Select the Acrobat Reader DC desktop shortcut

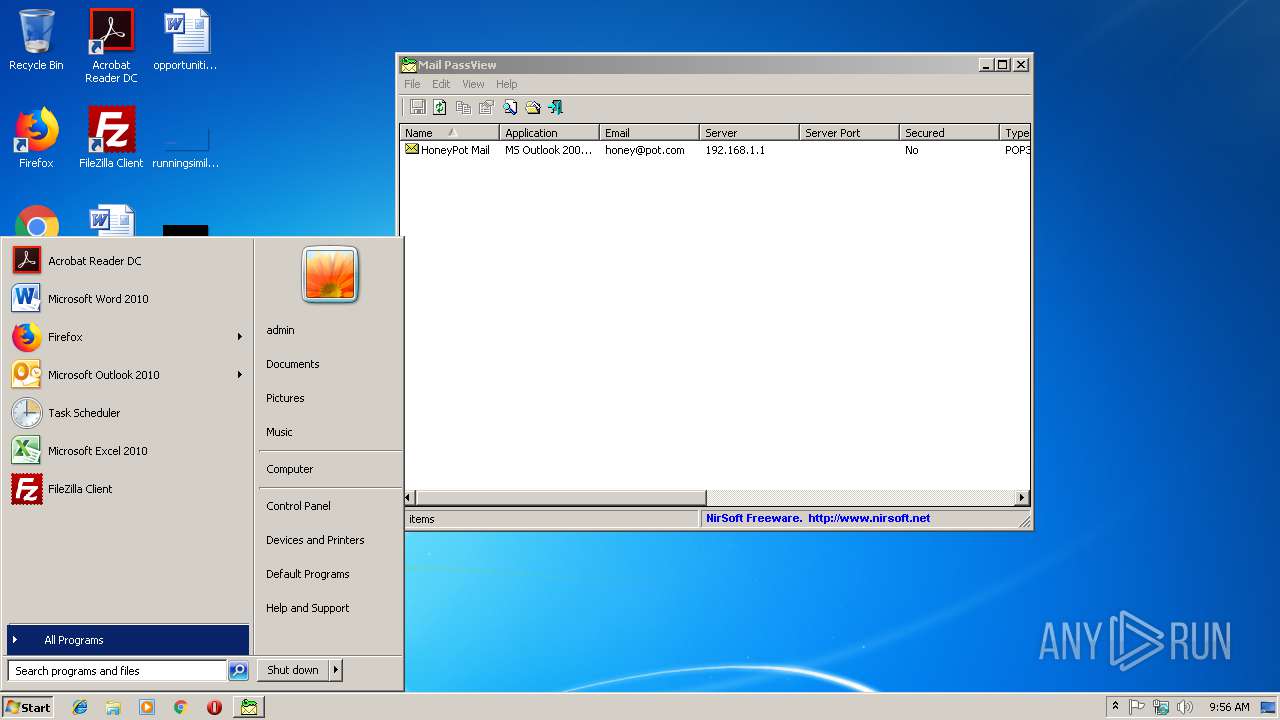click(111, 46)
